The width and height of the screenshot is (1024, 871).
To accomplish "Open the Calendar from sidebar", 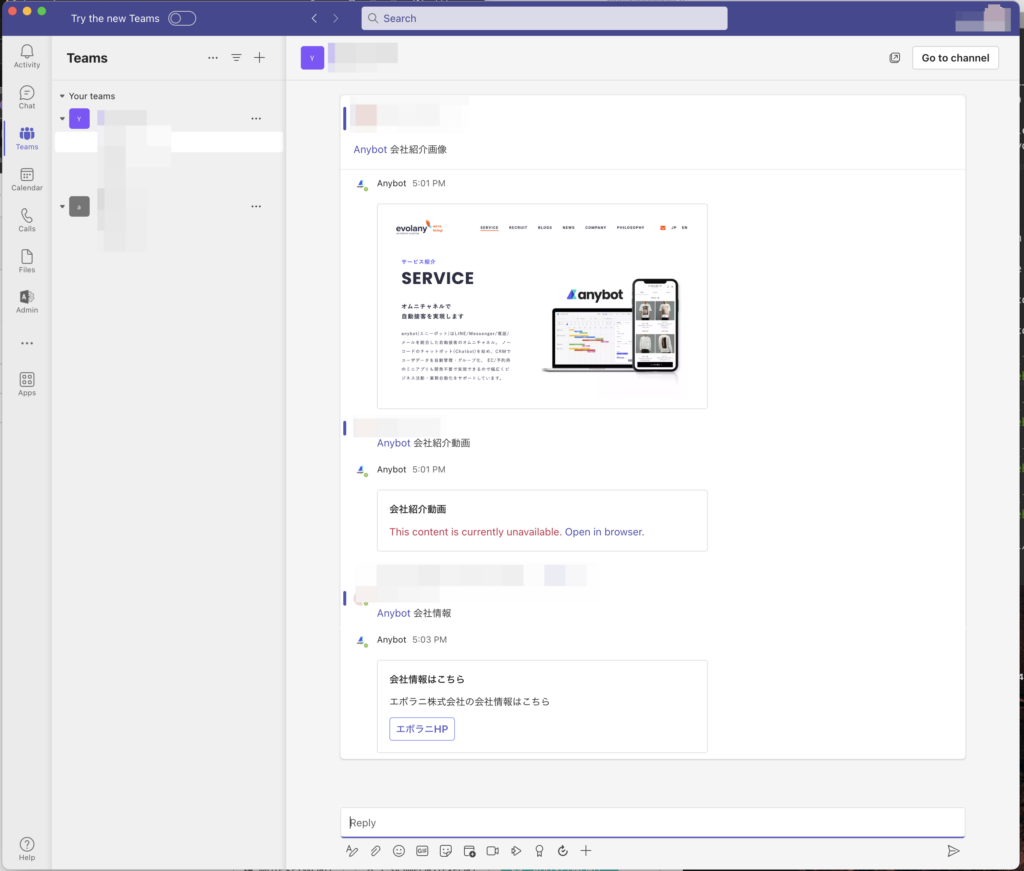I will tap(27, 179).
